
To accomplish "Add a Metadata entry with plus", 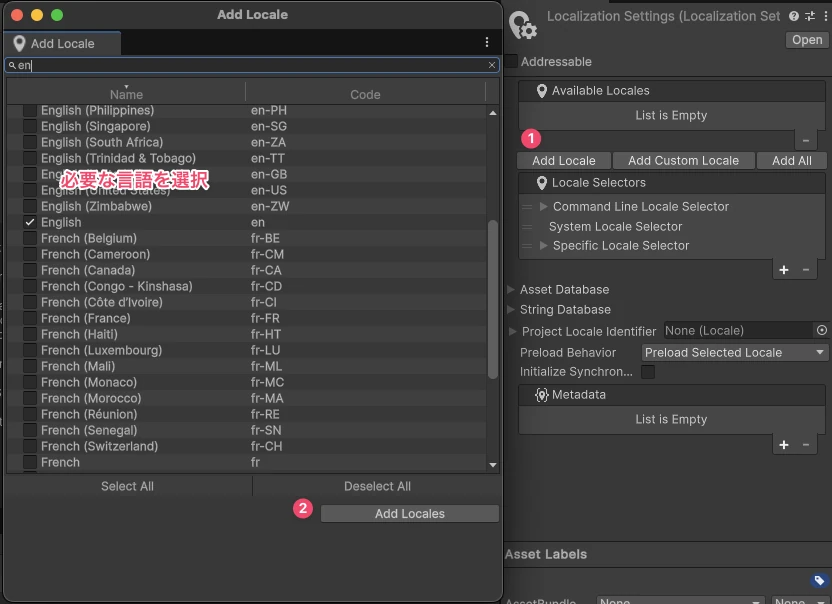I will (x=784, y=445).
